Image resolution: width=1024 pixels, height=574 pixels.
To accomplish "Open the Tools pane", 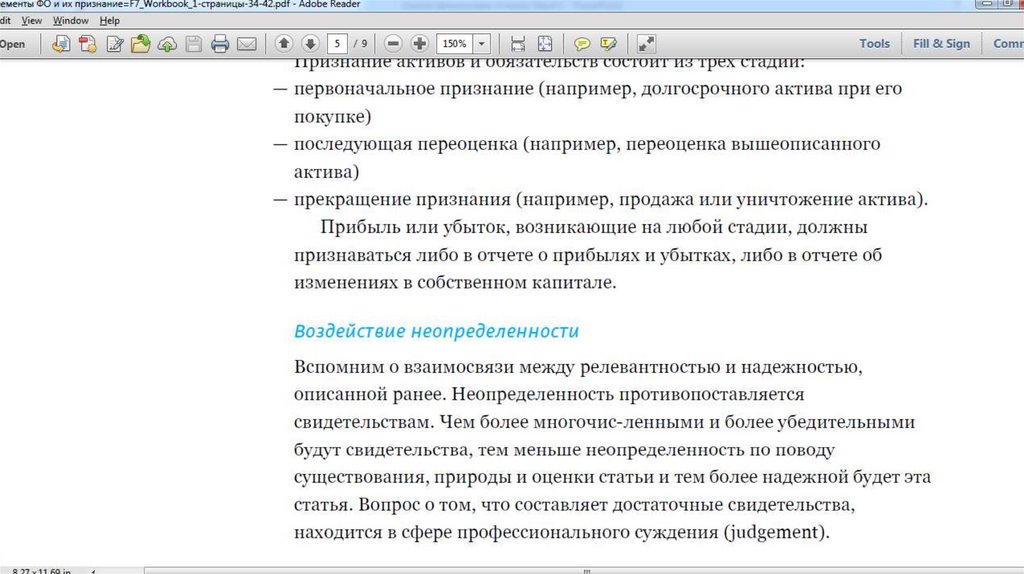I will (874, 43).
